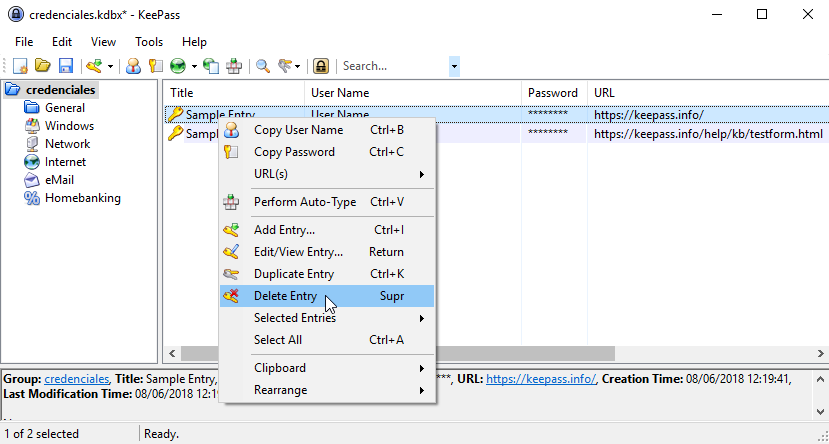Click the Open database folder icon

coord(42,66)
